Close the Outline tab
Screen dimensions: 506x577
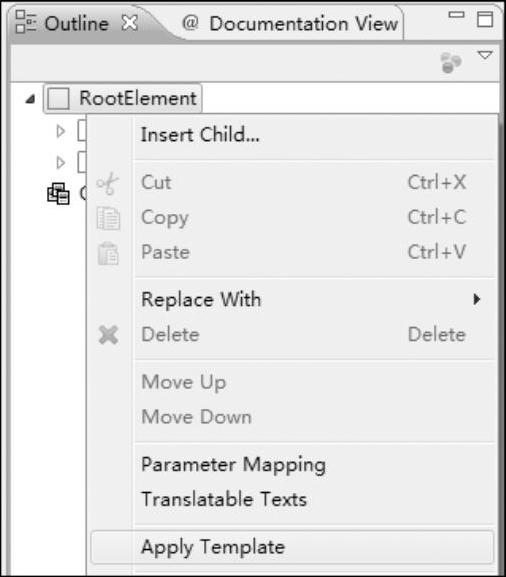coord(130,23)
